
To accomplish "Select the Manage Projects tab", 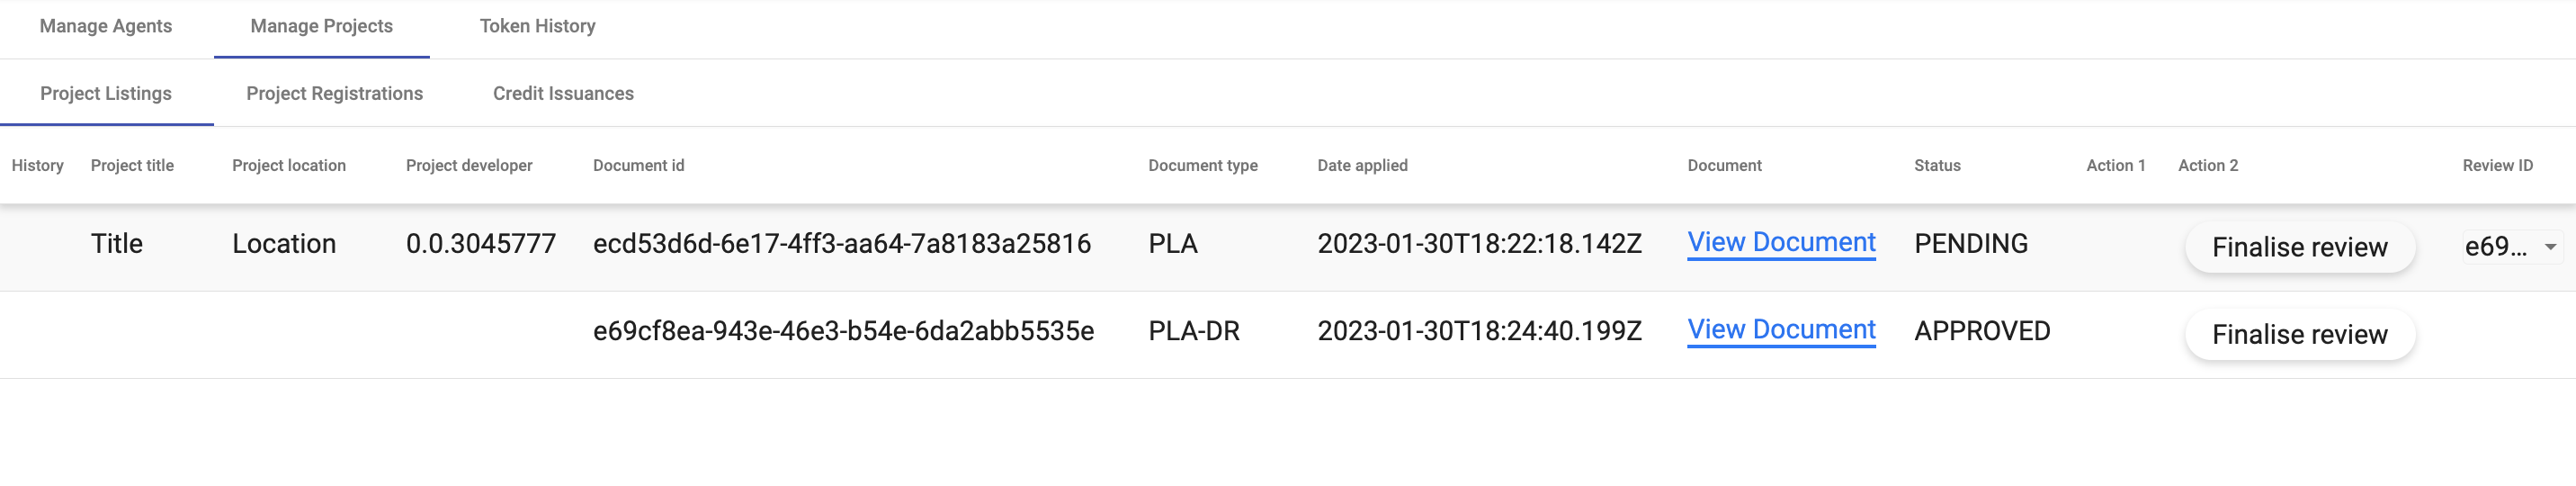I will (x=321, y=26).
